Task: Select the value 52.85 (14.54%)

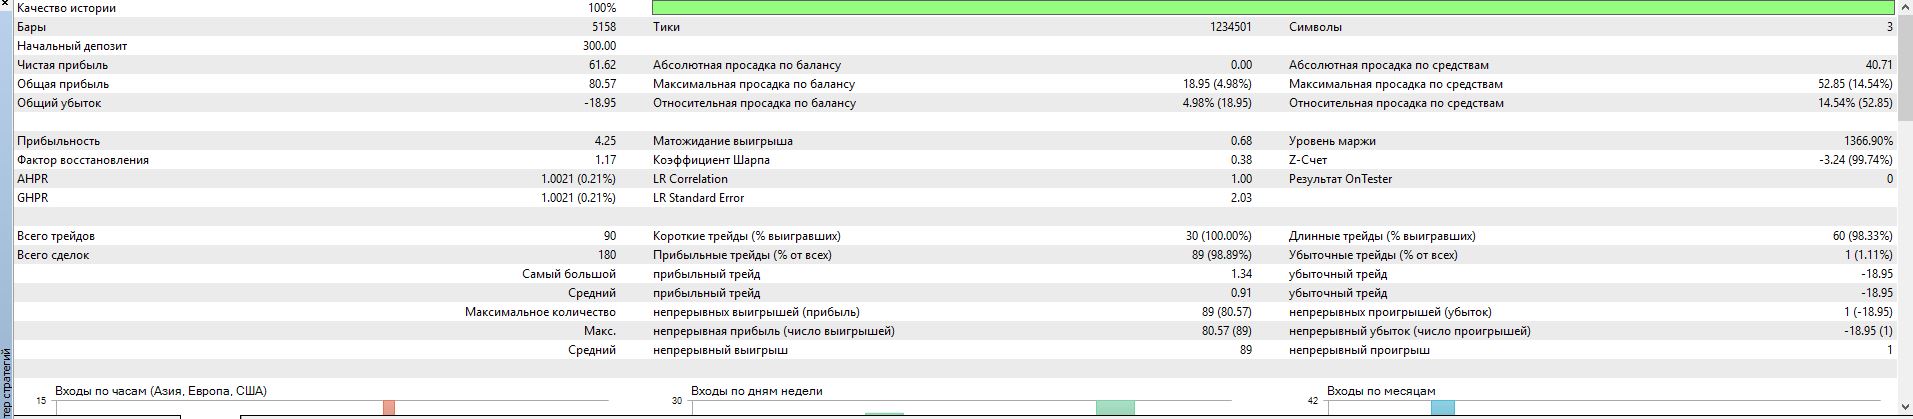Action: (x=1855, y=84)
